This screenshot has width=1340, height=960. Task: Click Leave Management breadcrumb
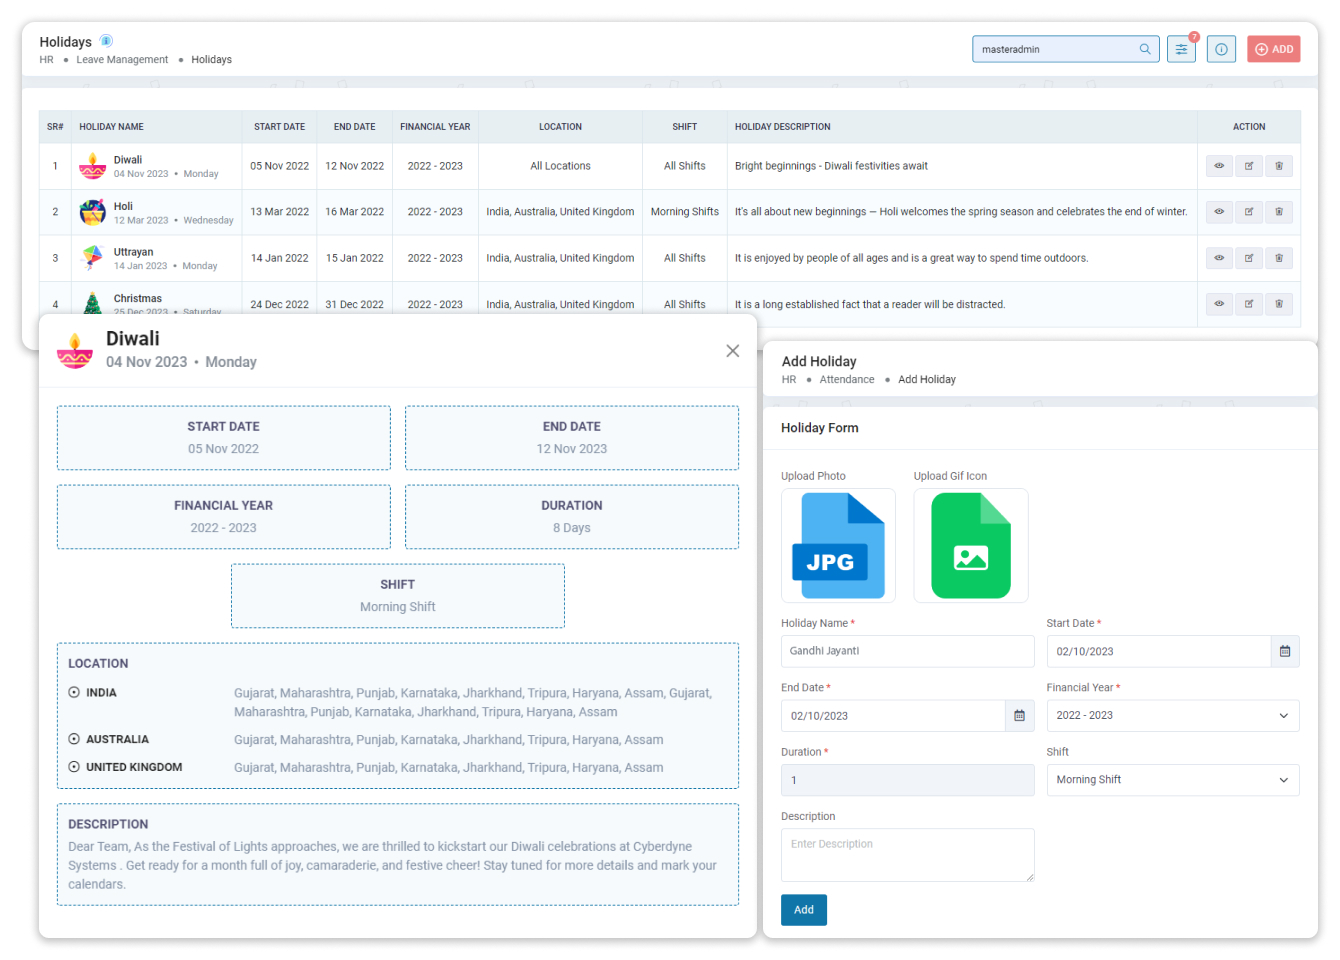[x=122, y=60]
